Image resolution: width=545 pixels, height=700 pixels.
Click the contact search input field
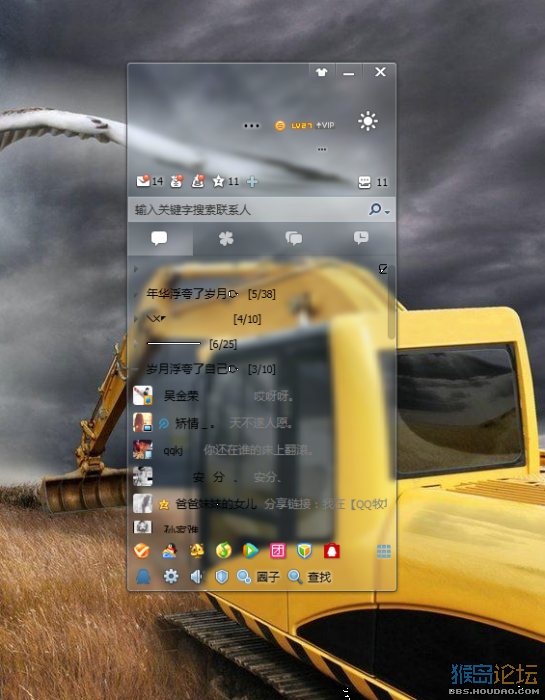click(x=248, y=210)
